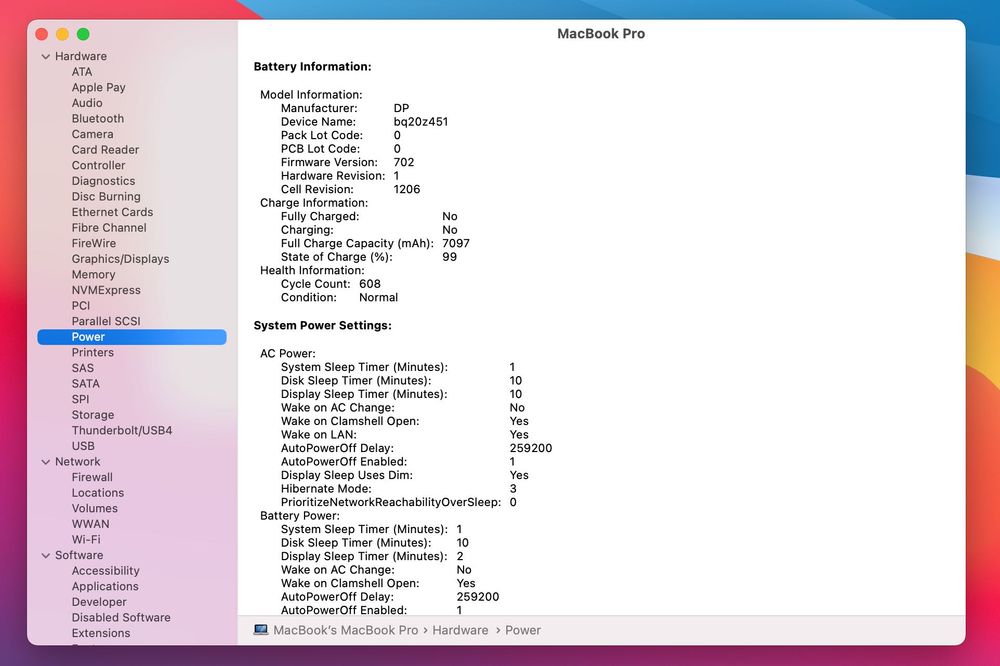Select the highlighted Power entry
The image size is (1000, 666).
pyautogui.click(x=132, y=337)
